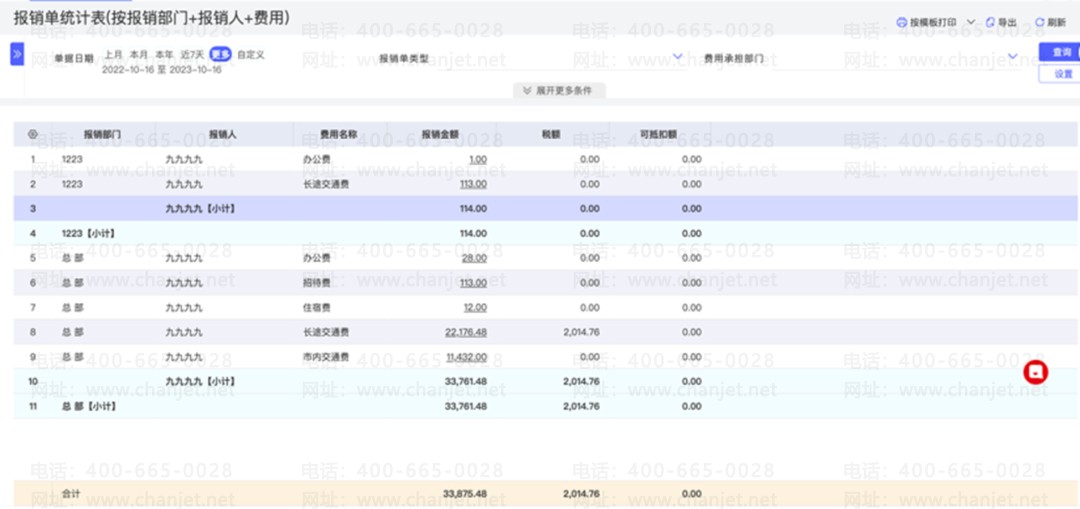Select the 近7天 date range
This screenshot has height=509, width=1080.
coord(192,54)
